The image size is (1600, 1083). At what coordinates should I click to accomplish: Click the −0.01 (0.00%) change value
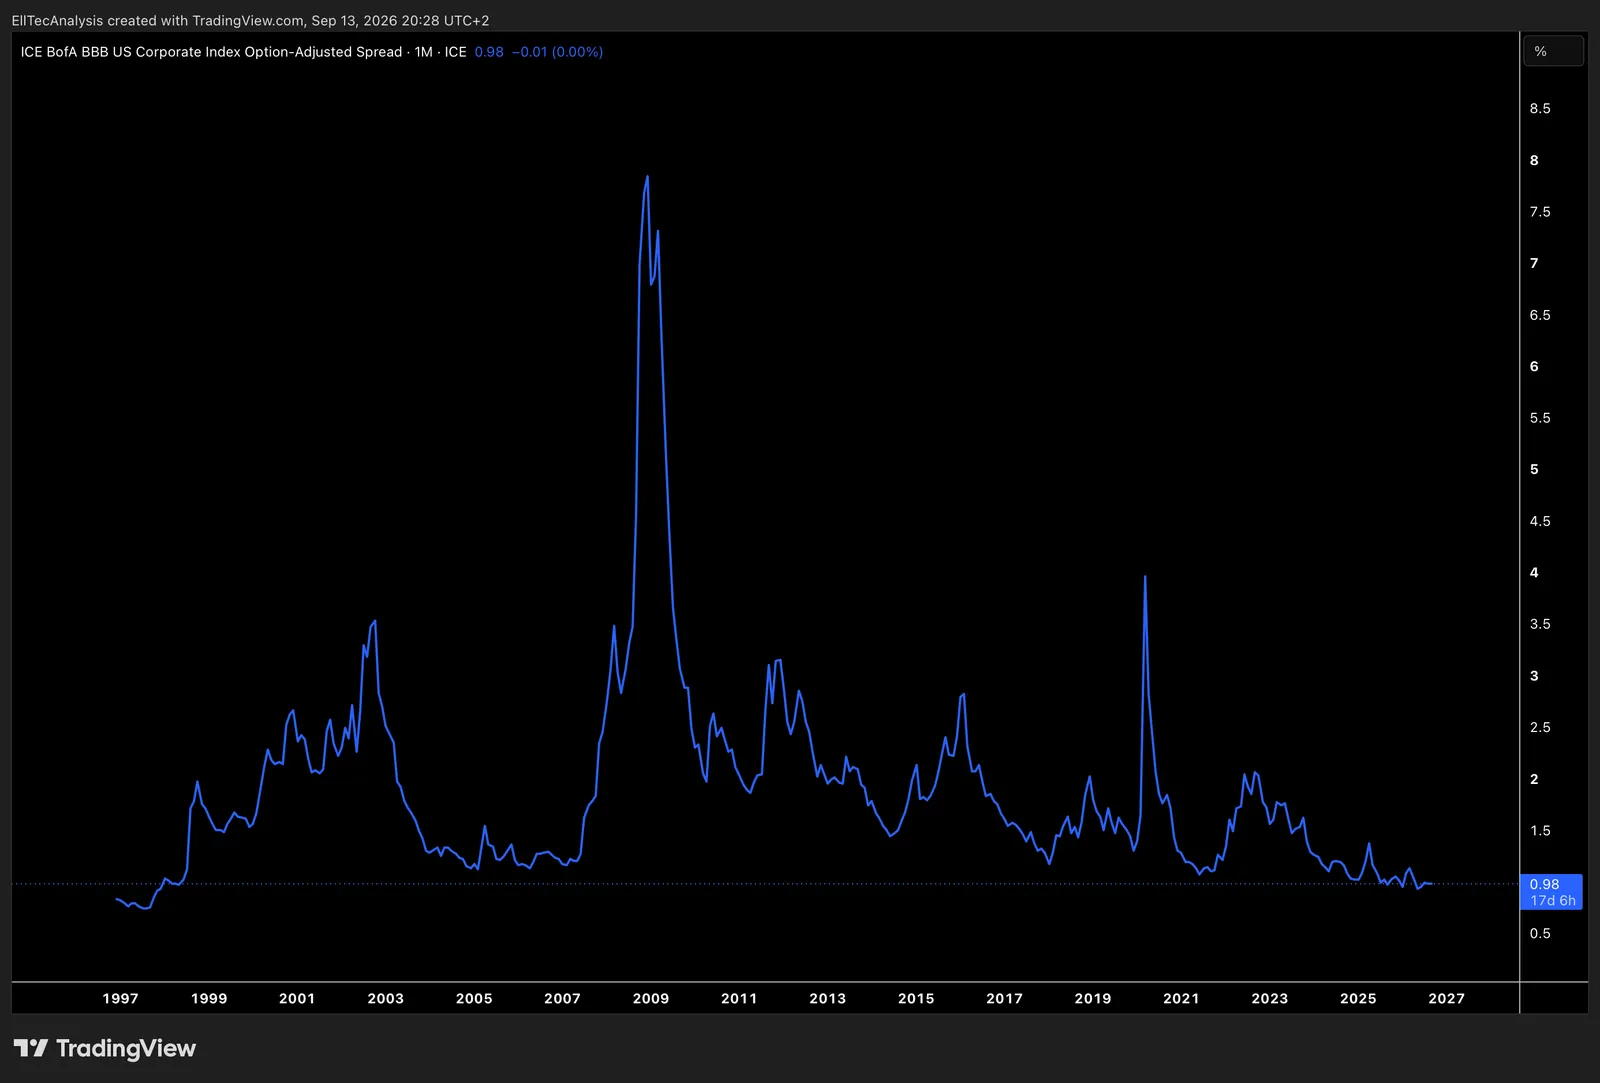pos(557,52)
